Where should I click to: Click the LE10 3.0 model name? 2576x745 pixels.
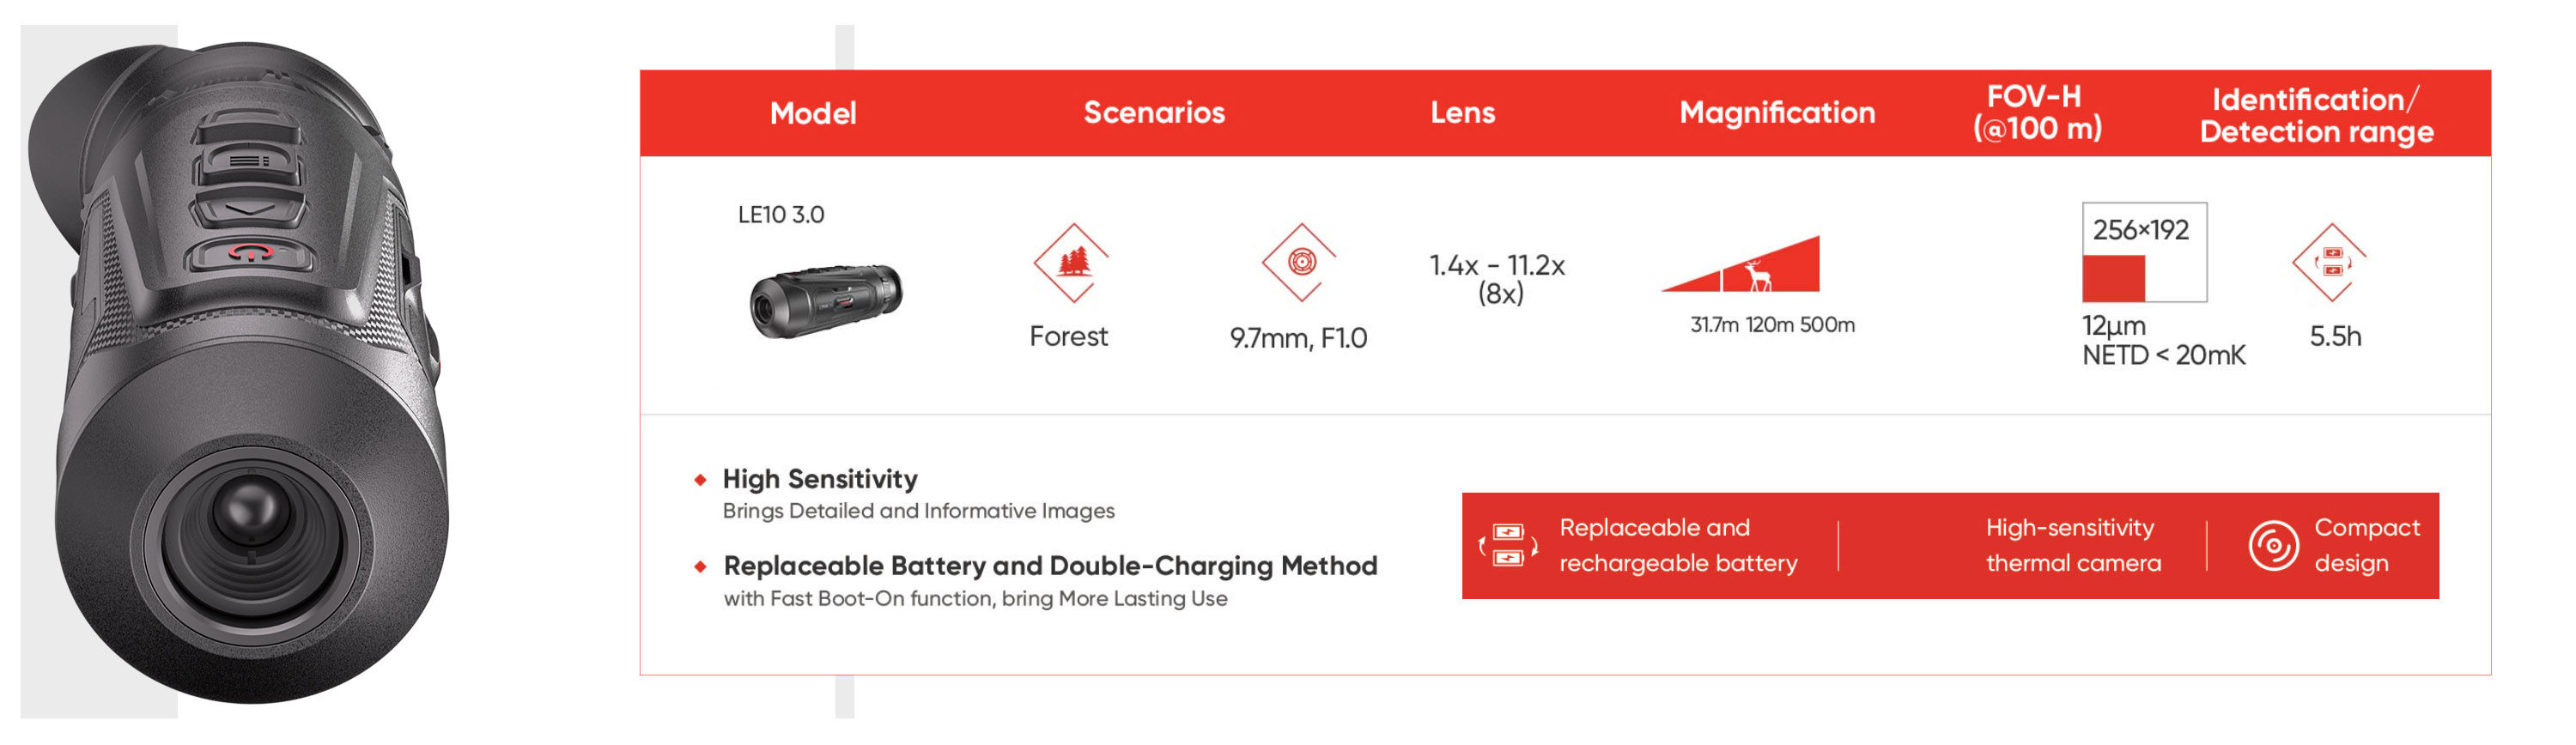click(781, 215)
